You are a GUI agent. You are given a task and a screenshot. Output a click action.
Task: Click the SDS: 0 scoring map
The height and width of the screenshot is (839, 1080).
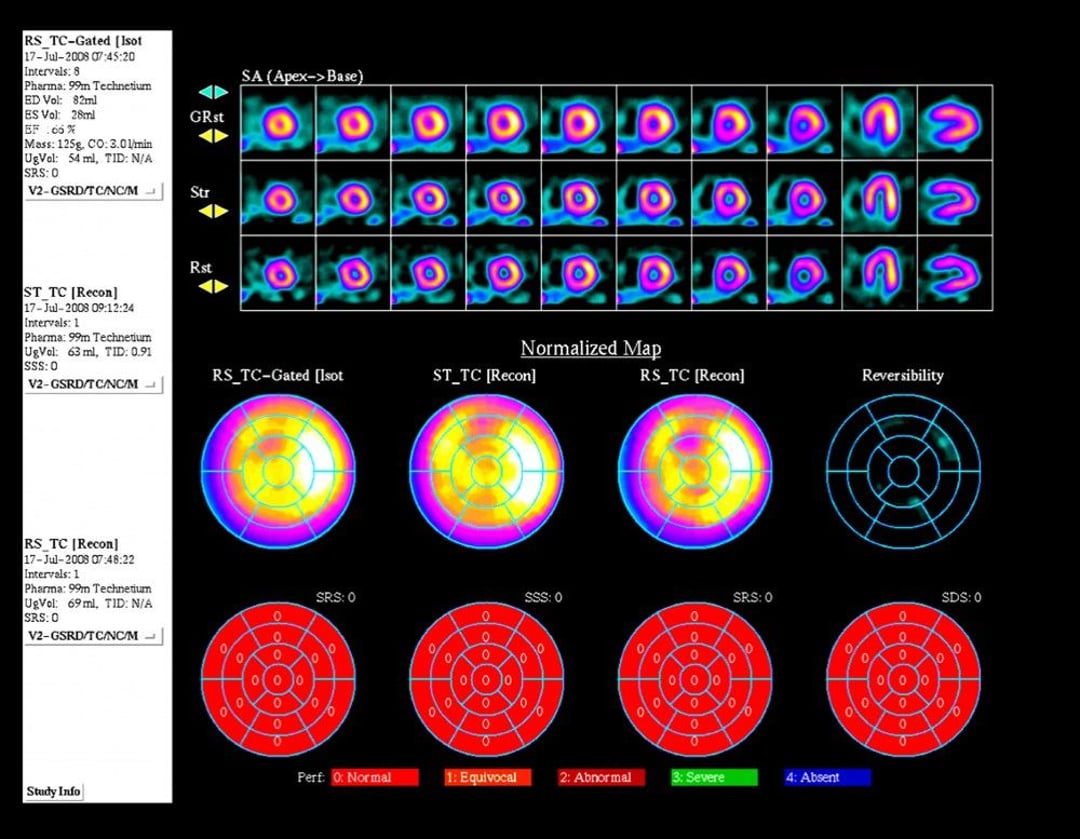tap(902, 678)
